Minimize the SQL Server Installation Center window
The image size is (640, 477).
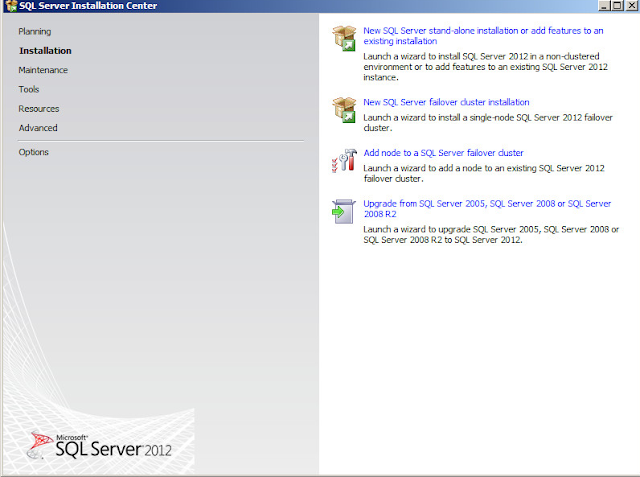604,5
